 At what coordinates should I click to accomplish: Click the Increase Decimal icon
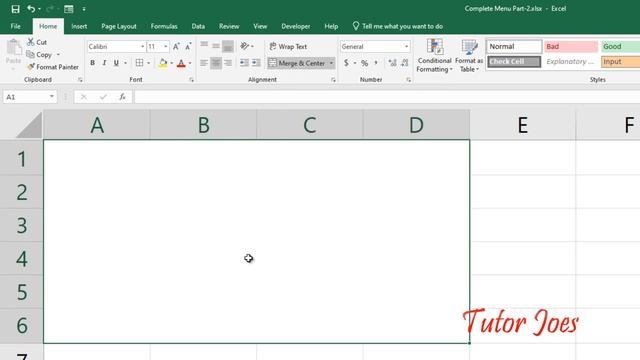coord(392,63)
